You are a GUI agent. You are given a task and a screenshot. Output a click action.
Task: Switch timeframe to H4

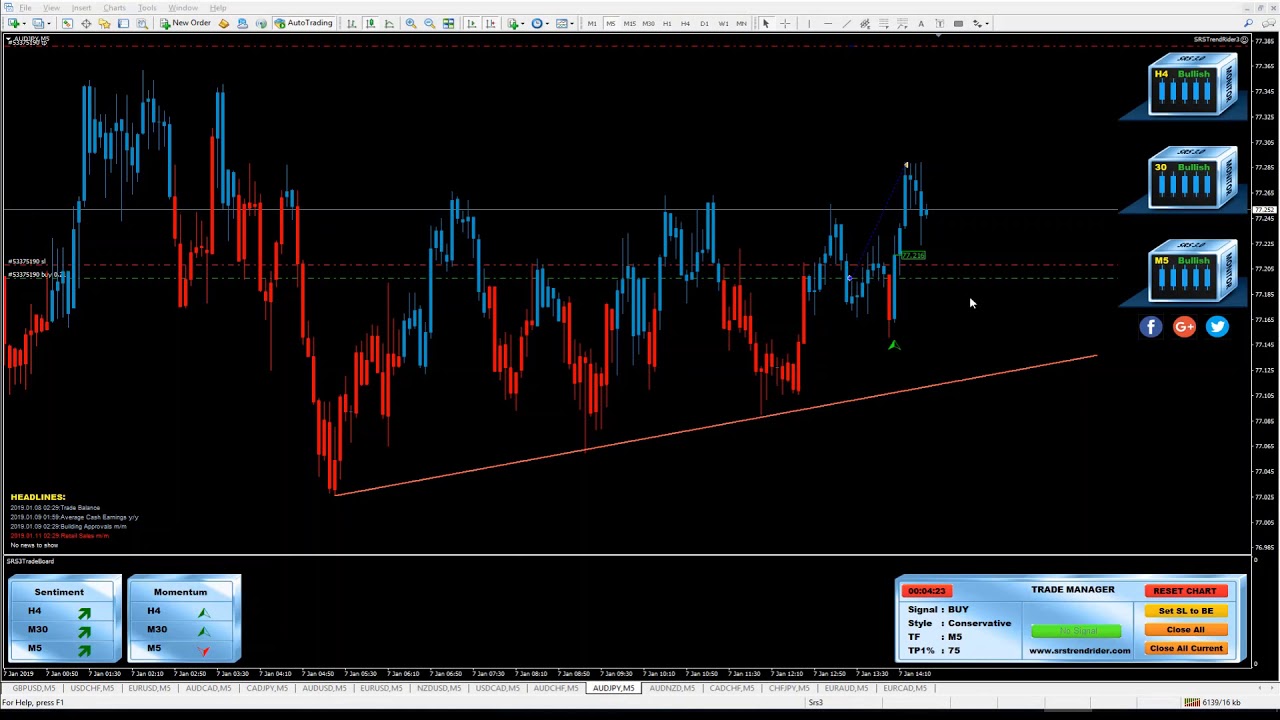685,23
